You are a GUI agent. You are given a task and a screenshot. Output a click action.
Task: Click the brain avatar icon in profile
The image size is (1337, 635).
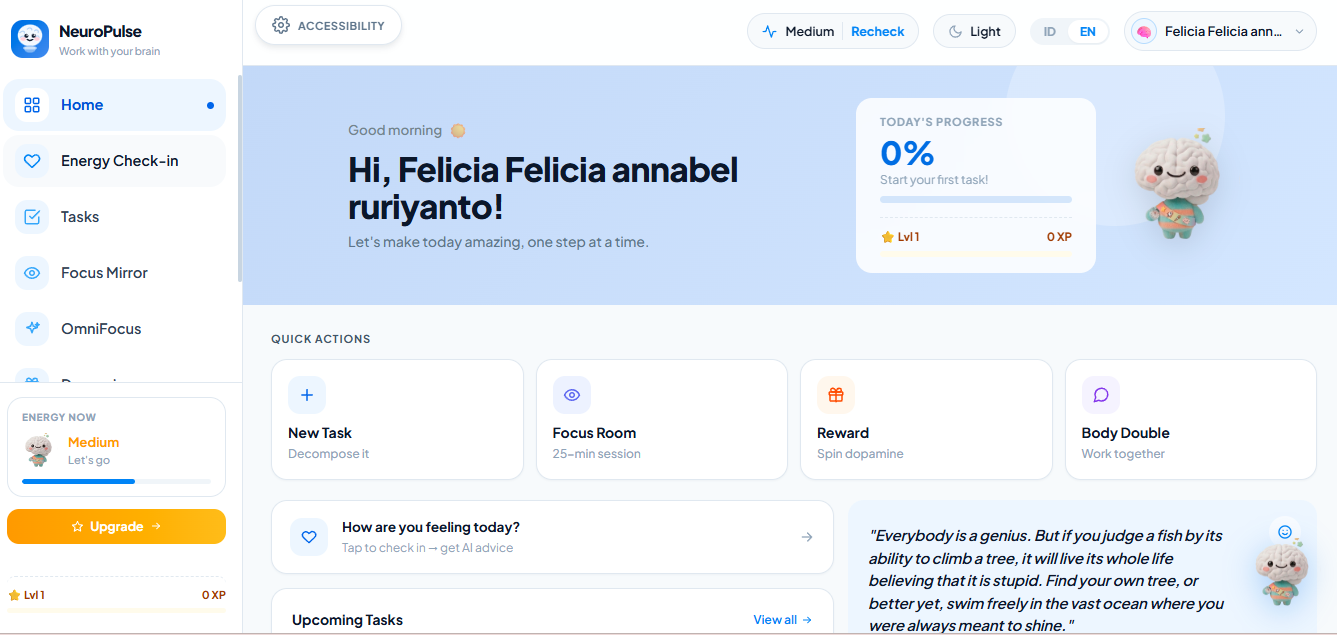1144,31
